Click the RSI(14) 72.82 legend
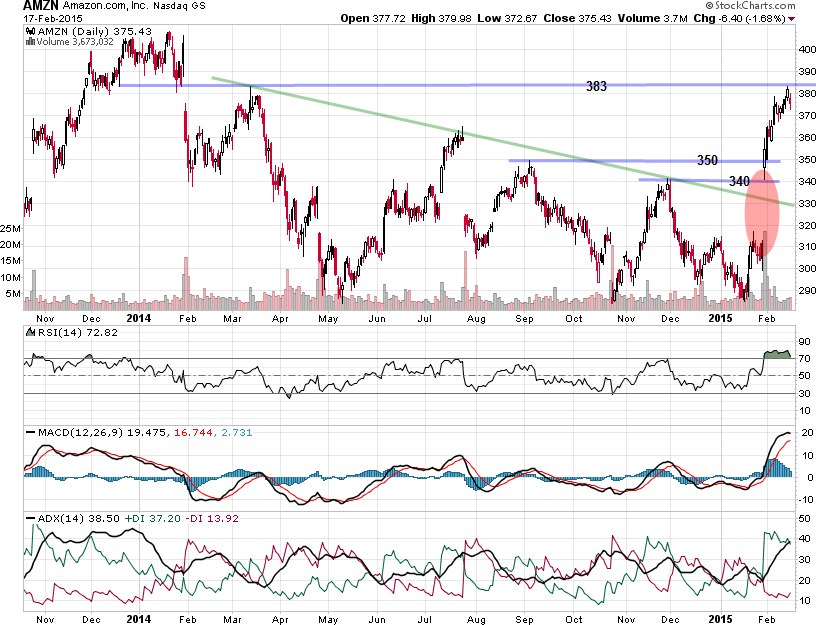816x625 pixels. pyautogui.click(x=77, y=332)
